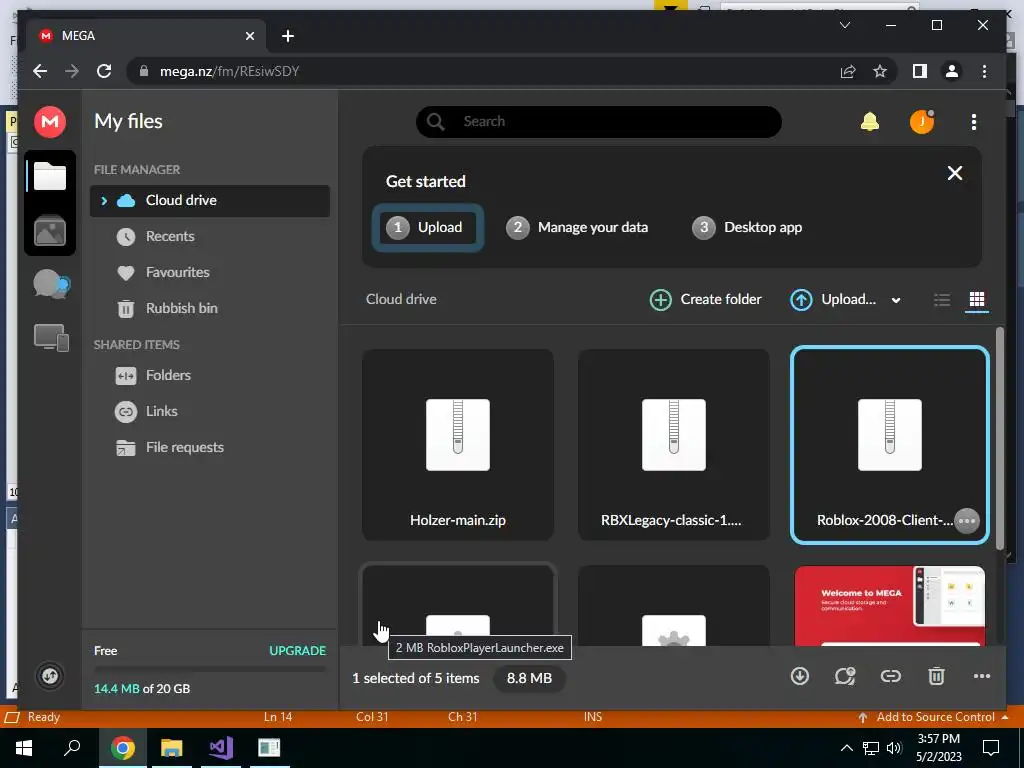Screen dimensions: 1024x768
Task: Open the Windows Start menu
Action: coord(24,747)
